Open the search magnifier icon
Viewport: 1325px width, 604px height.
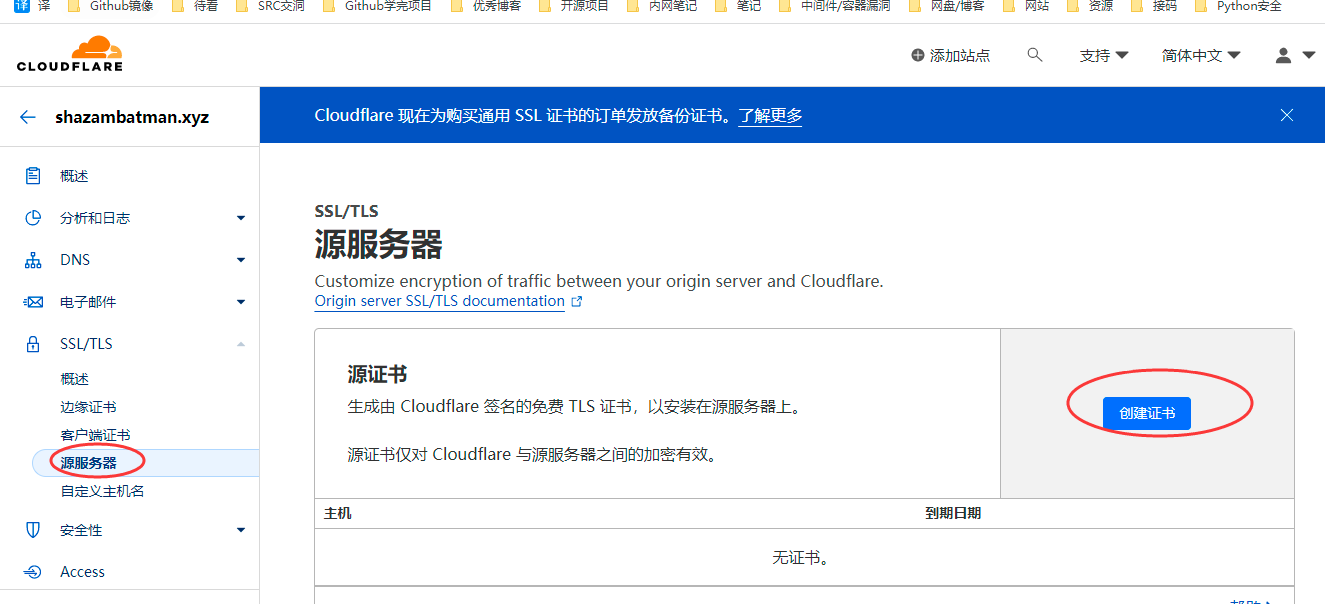(1035, 55)
